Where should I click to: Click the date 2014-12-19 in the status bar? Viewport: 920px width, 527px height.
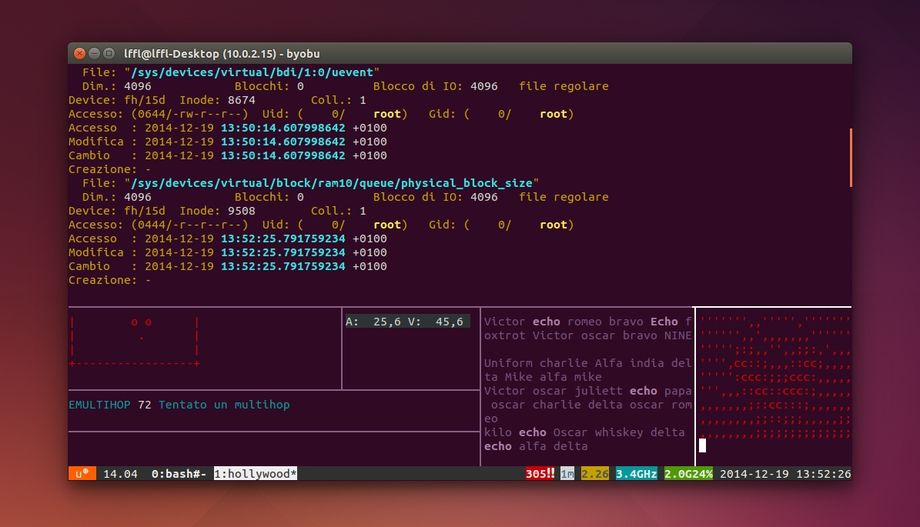(x=754, y=474)
